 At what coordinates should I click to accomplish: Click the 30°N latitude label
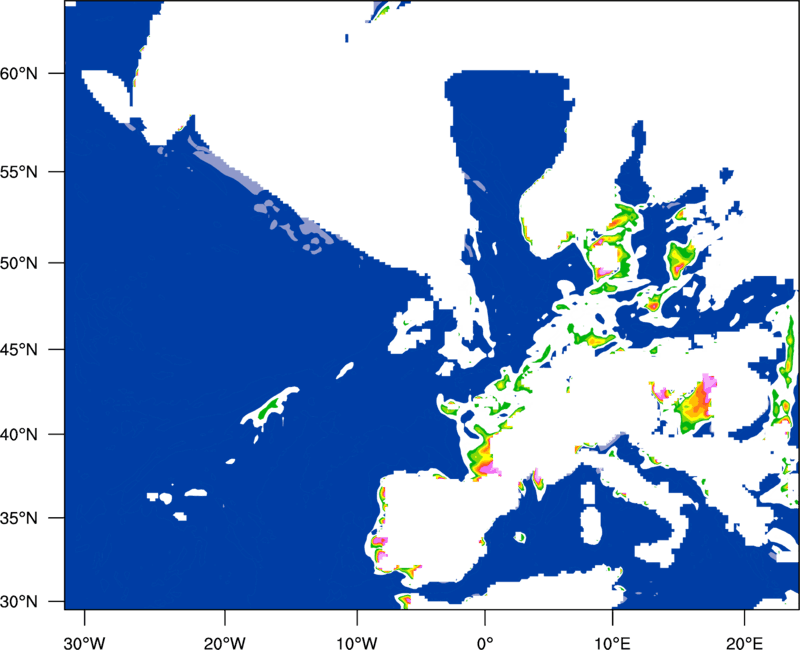pos(19,602)
